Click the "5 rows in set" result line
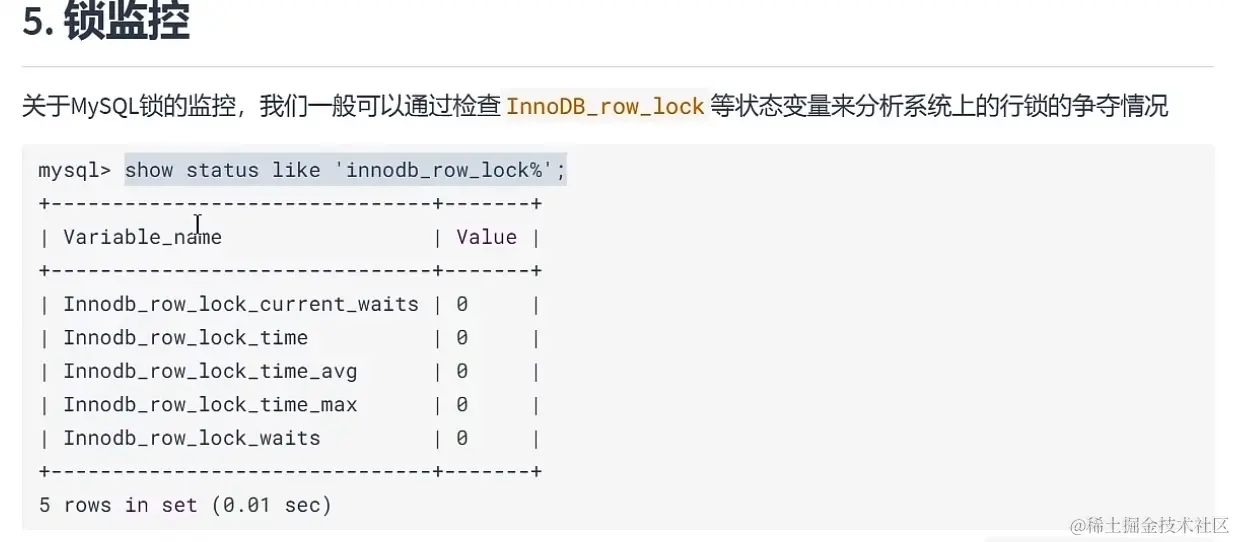 [x=185, y=505]
